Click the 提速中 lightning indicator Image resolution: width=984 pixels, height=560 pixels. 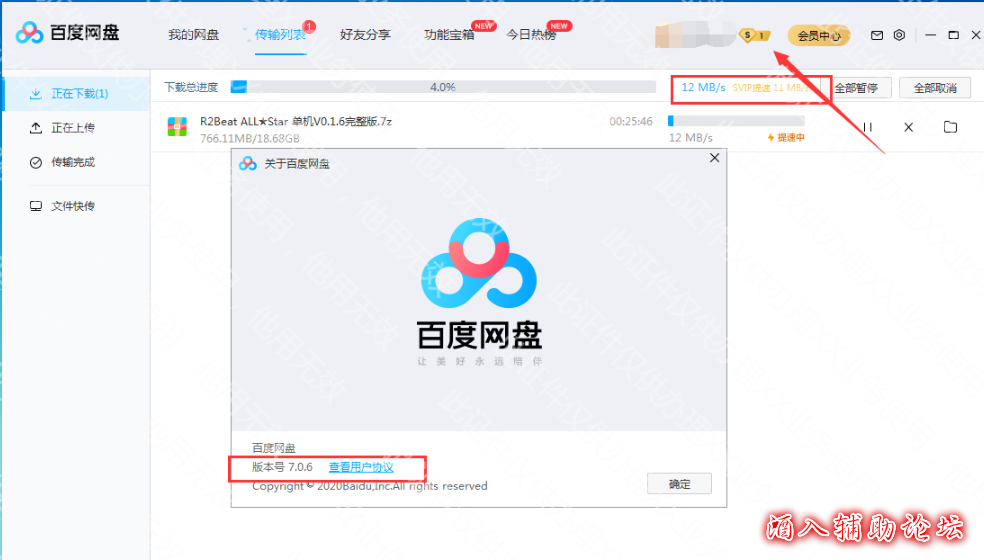click(x=786, y=137)
